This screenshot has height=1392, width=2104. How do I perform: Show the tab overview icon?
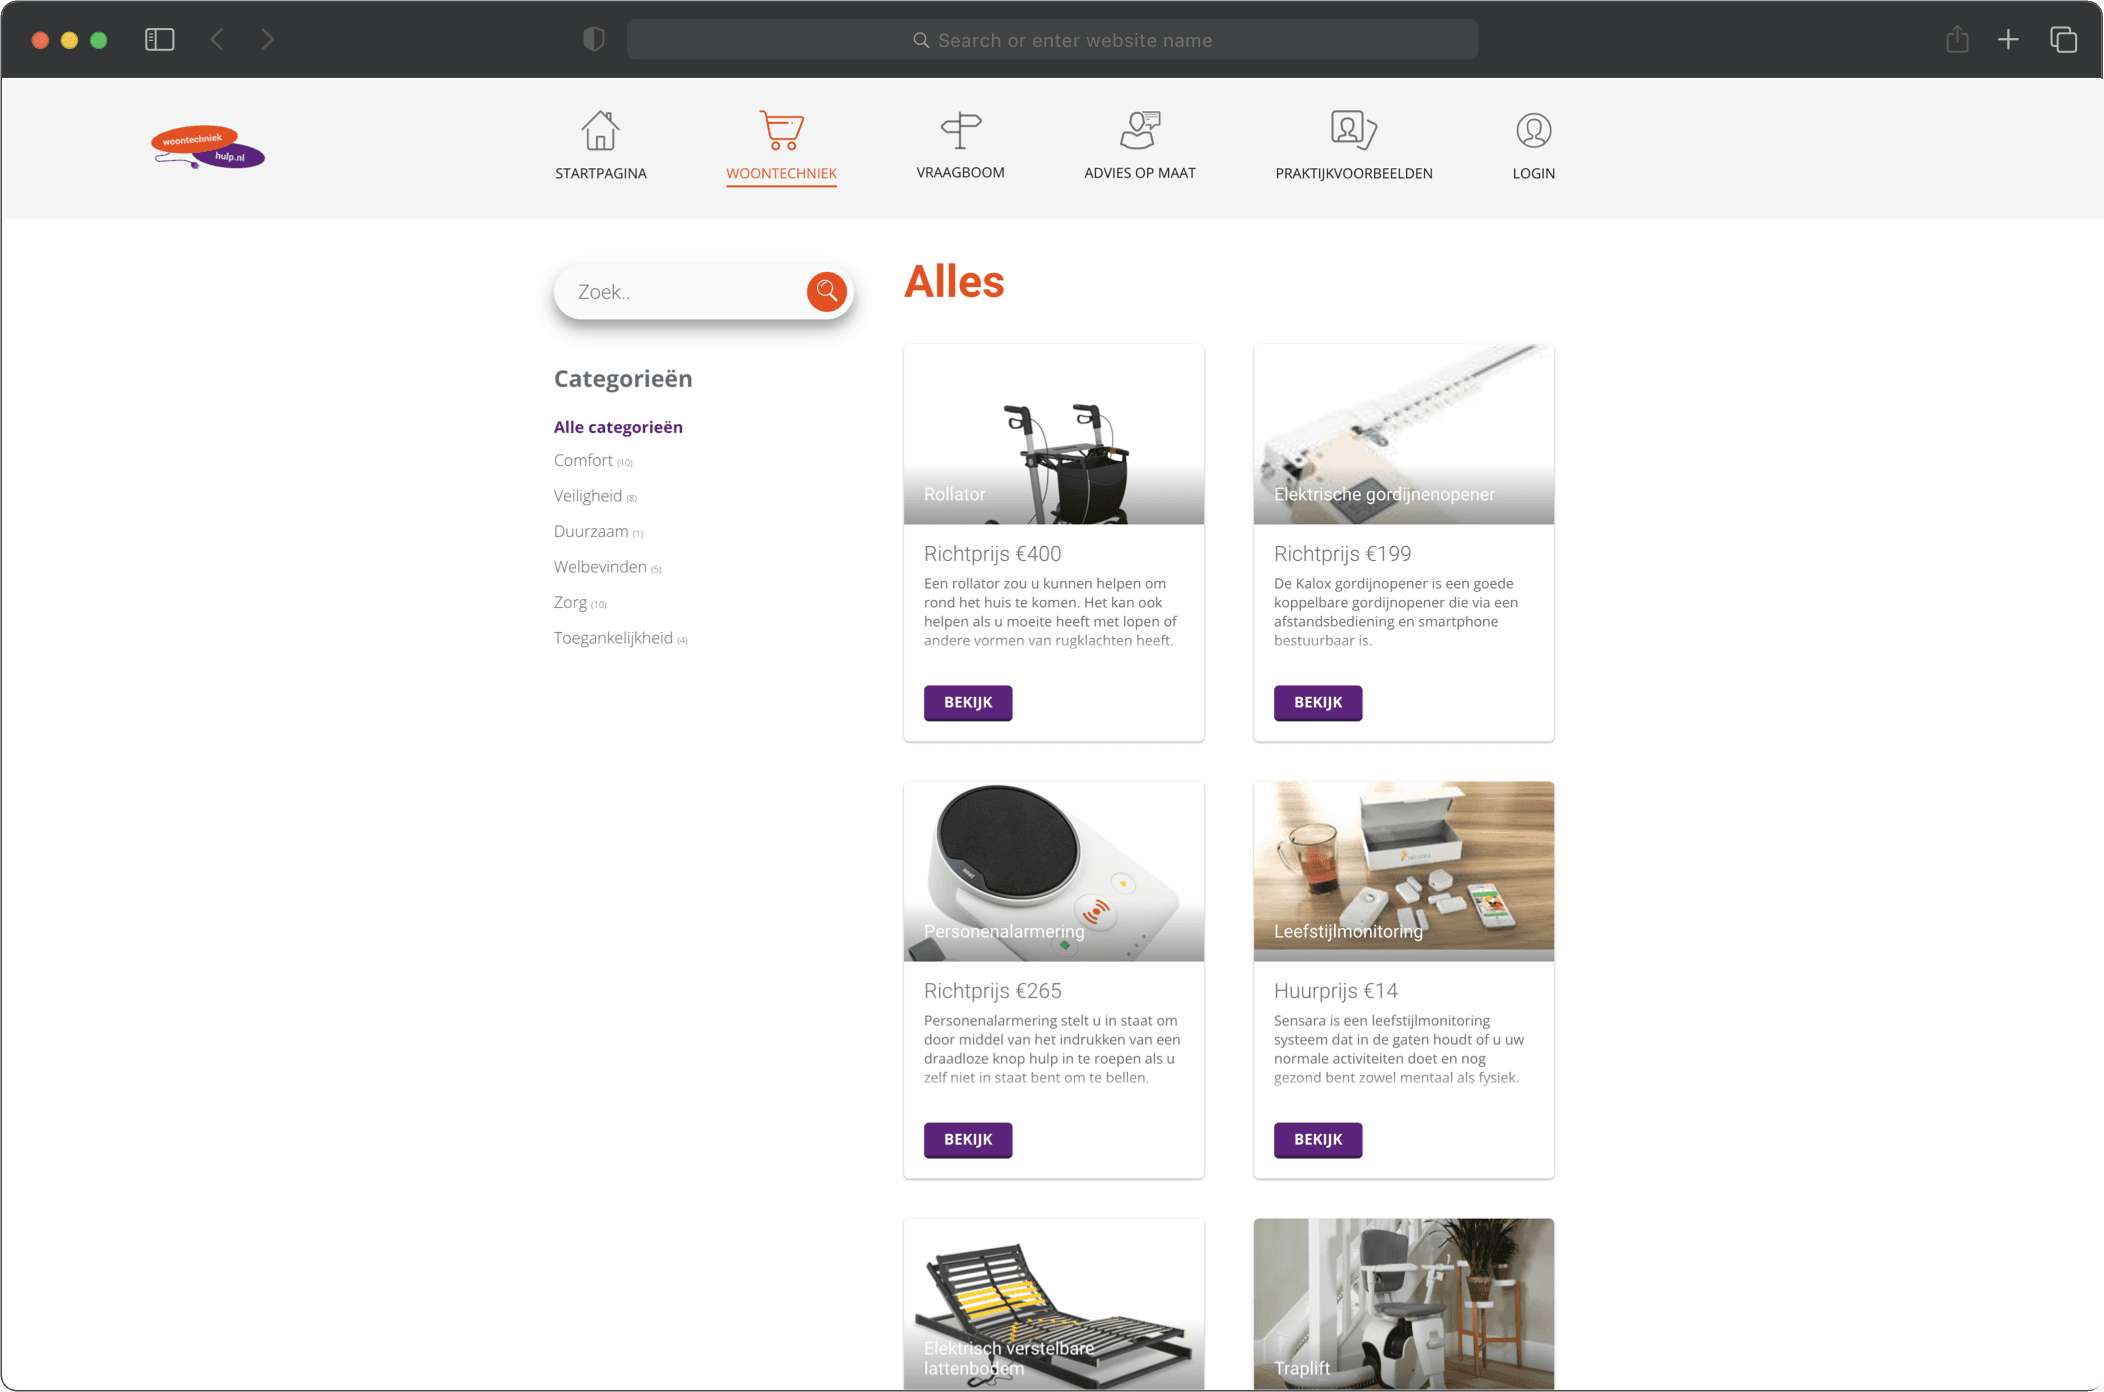(x=2063, y=40)
